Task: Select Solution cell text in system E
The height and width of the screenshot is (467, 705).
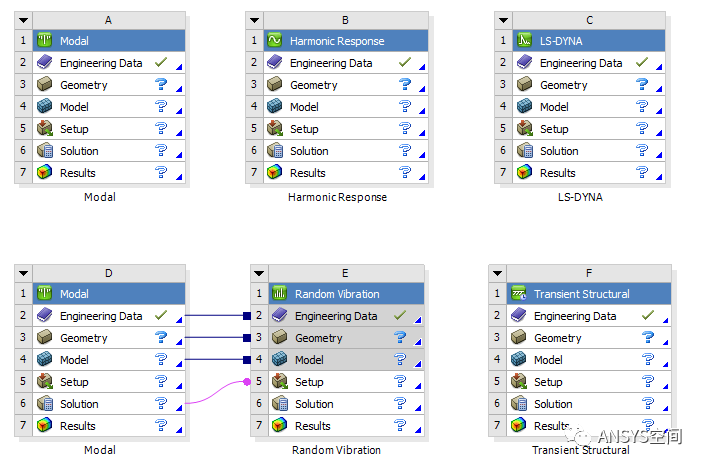Action: tap(314, 404)
